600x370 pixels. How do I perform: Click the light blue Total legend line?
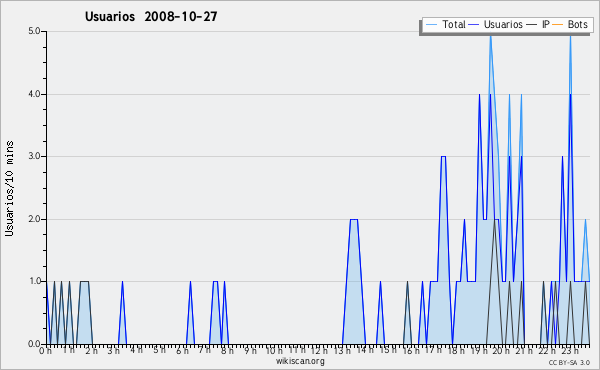click(x=431, y=25)
